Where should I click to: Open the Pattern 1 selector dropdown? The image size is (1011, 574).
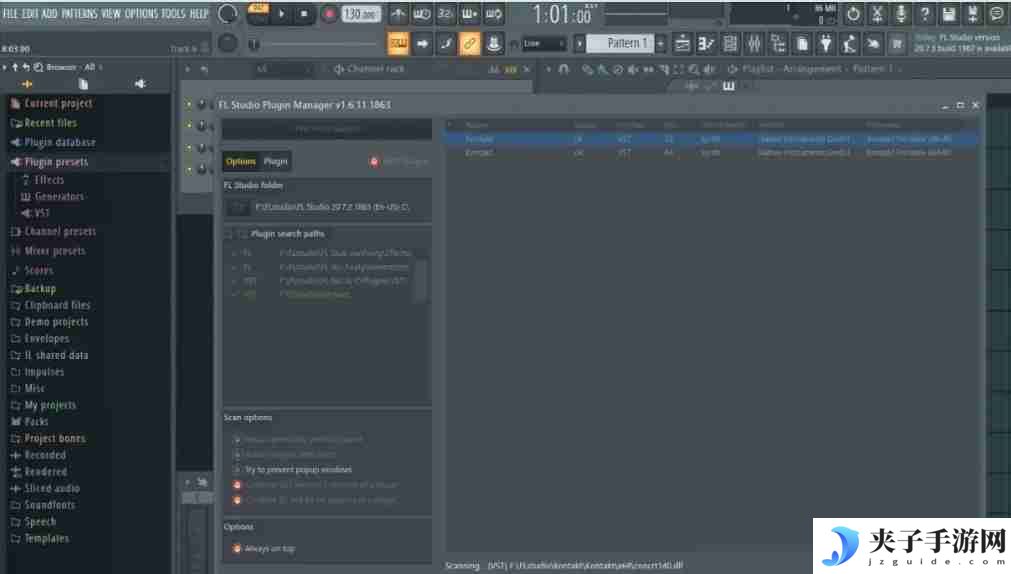click(x=621, y=43)
